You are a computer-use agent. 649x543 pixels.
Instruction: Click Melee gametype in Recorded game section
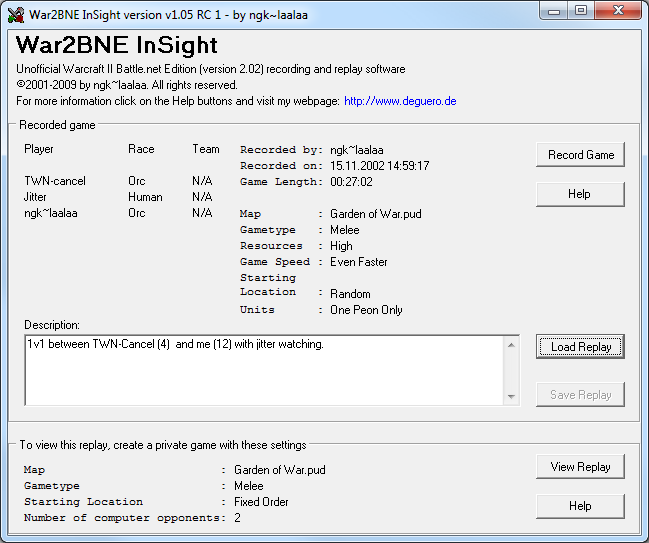344,230
